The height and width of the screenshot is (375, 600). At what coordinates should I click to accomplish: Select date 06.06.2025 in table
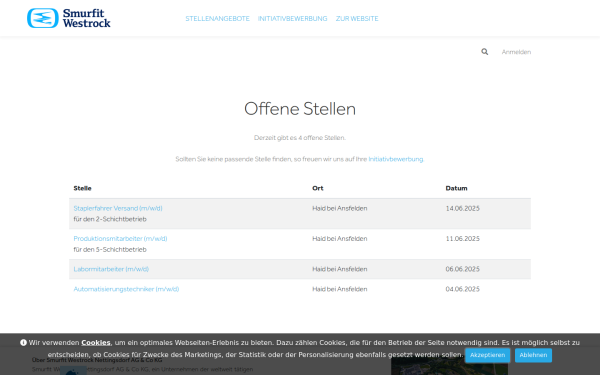tap(462, 269)
